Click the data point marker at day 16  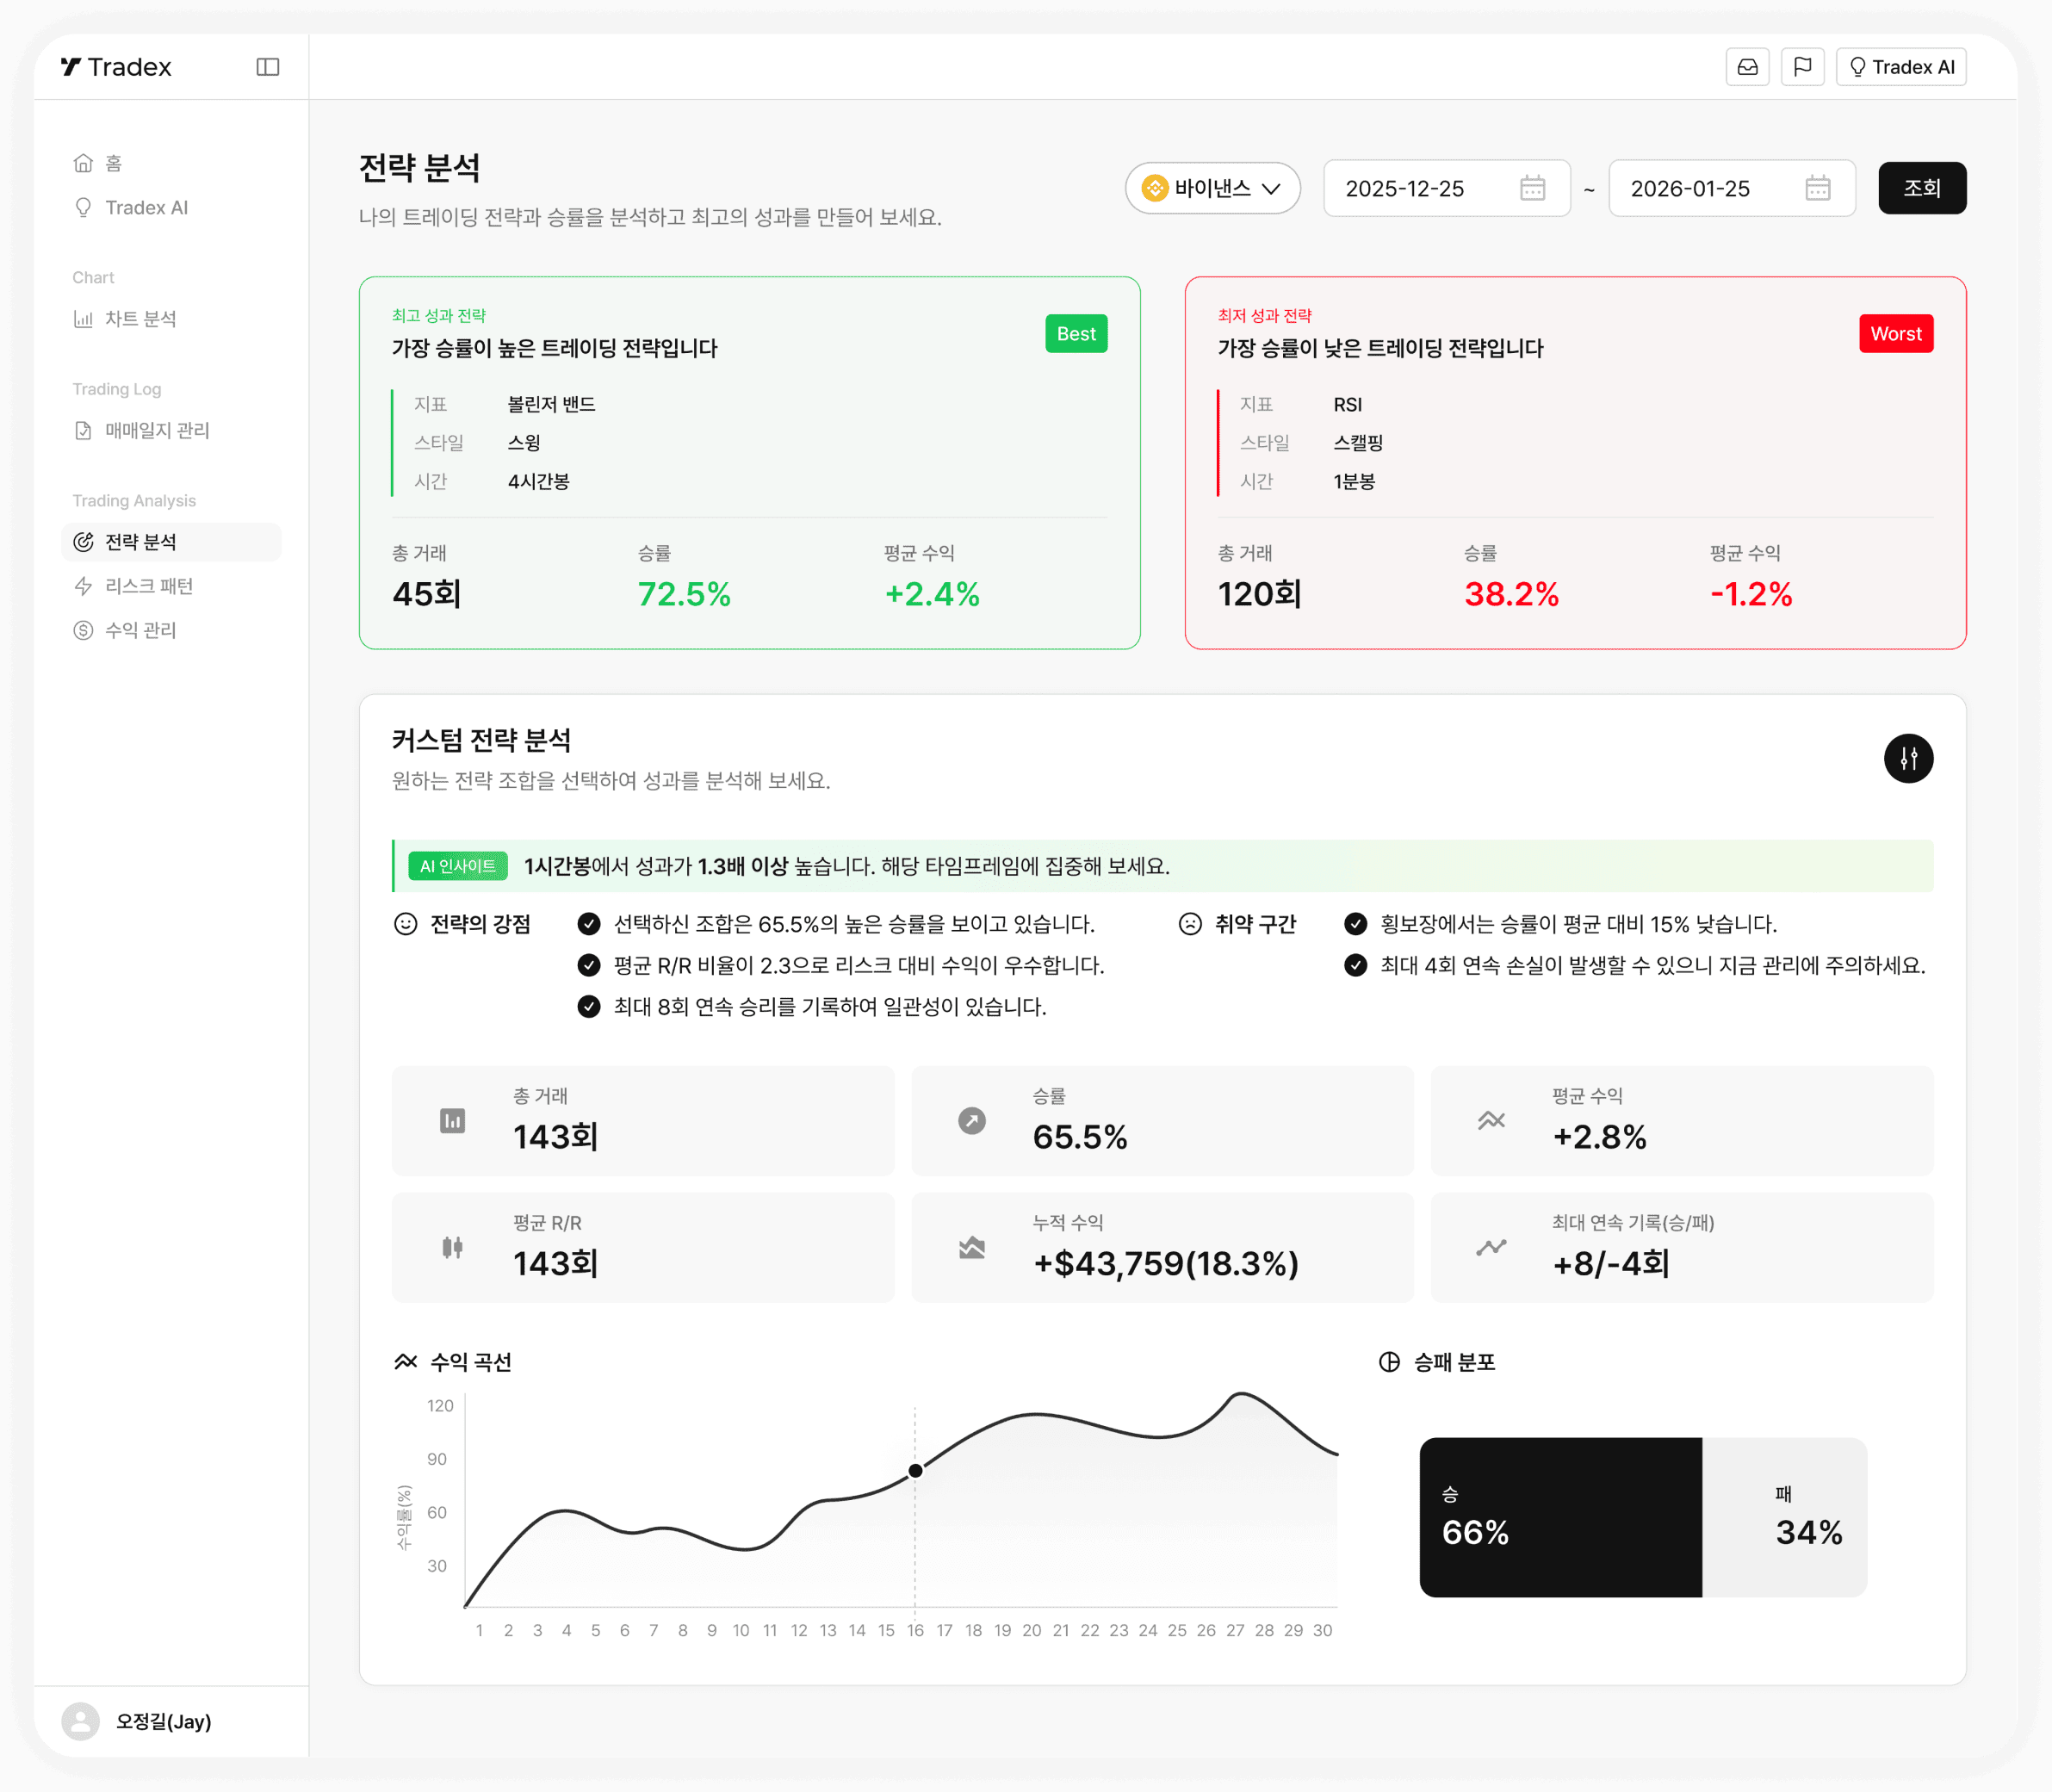(x=915, y=1471)
